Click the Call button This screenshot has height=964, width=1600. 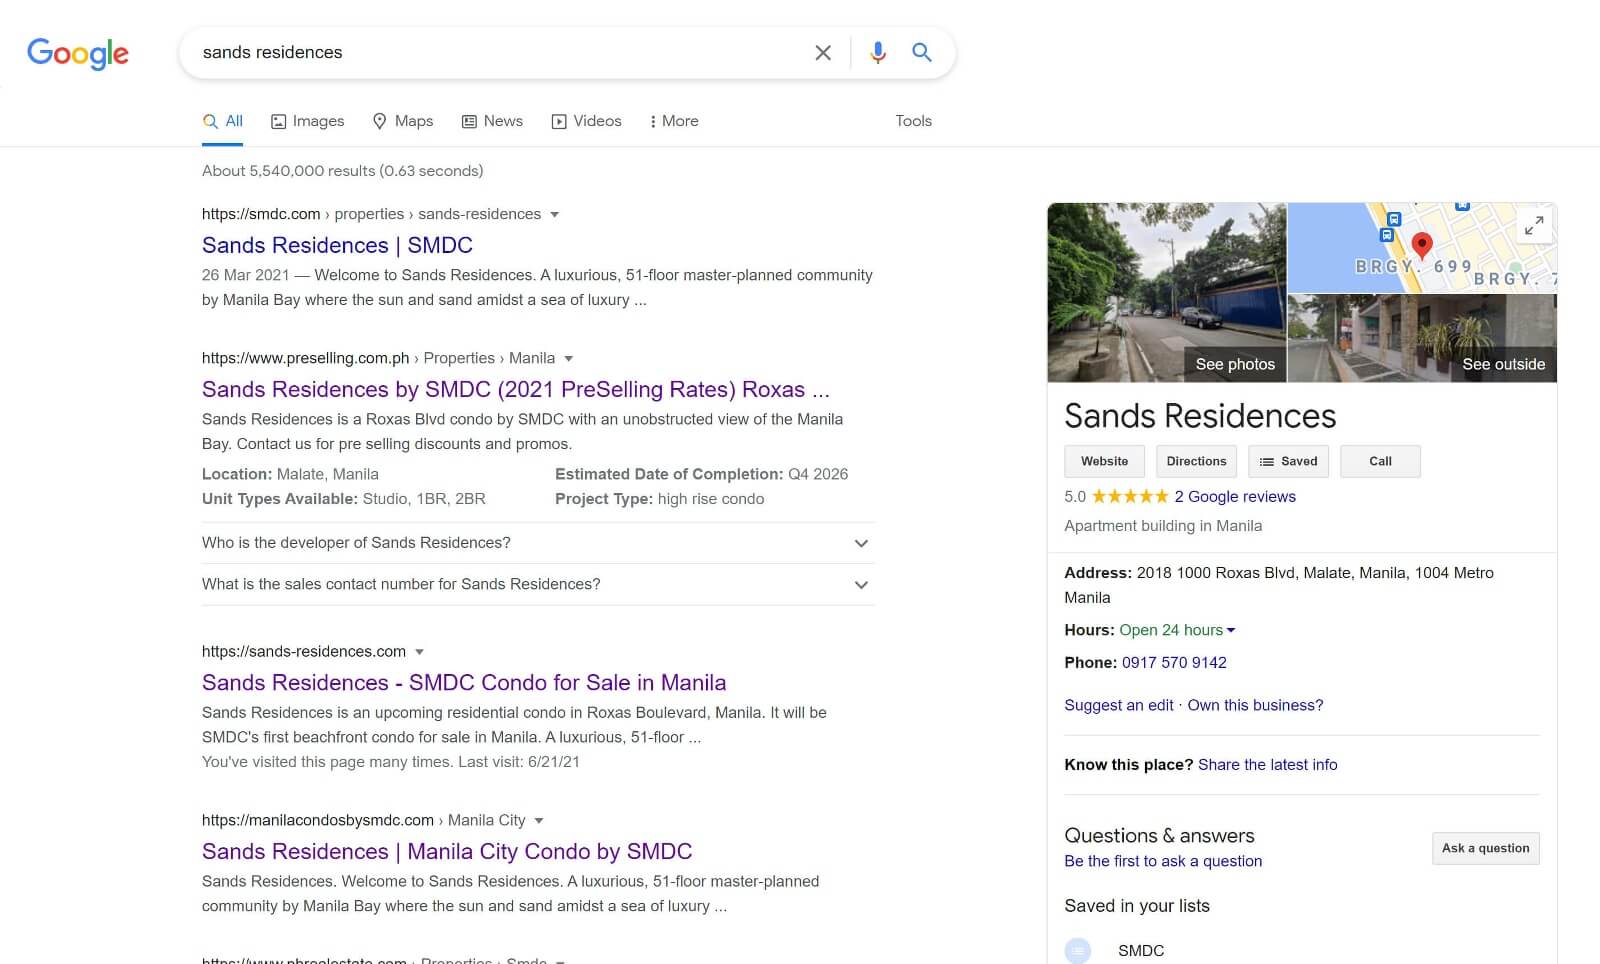click(1380, 461)
